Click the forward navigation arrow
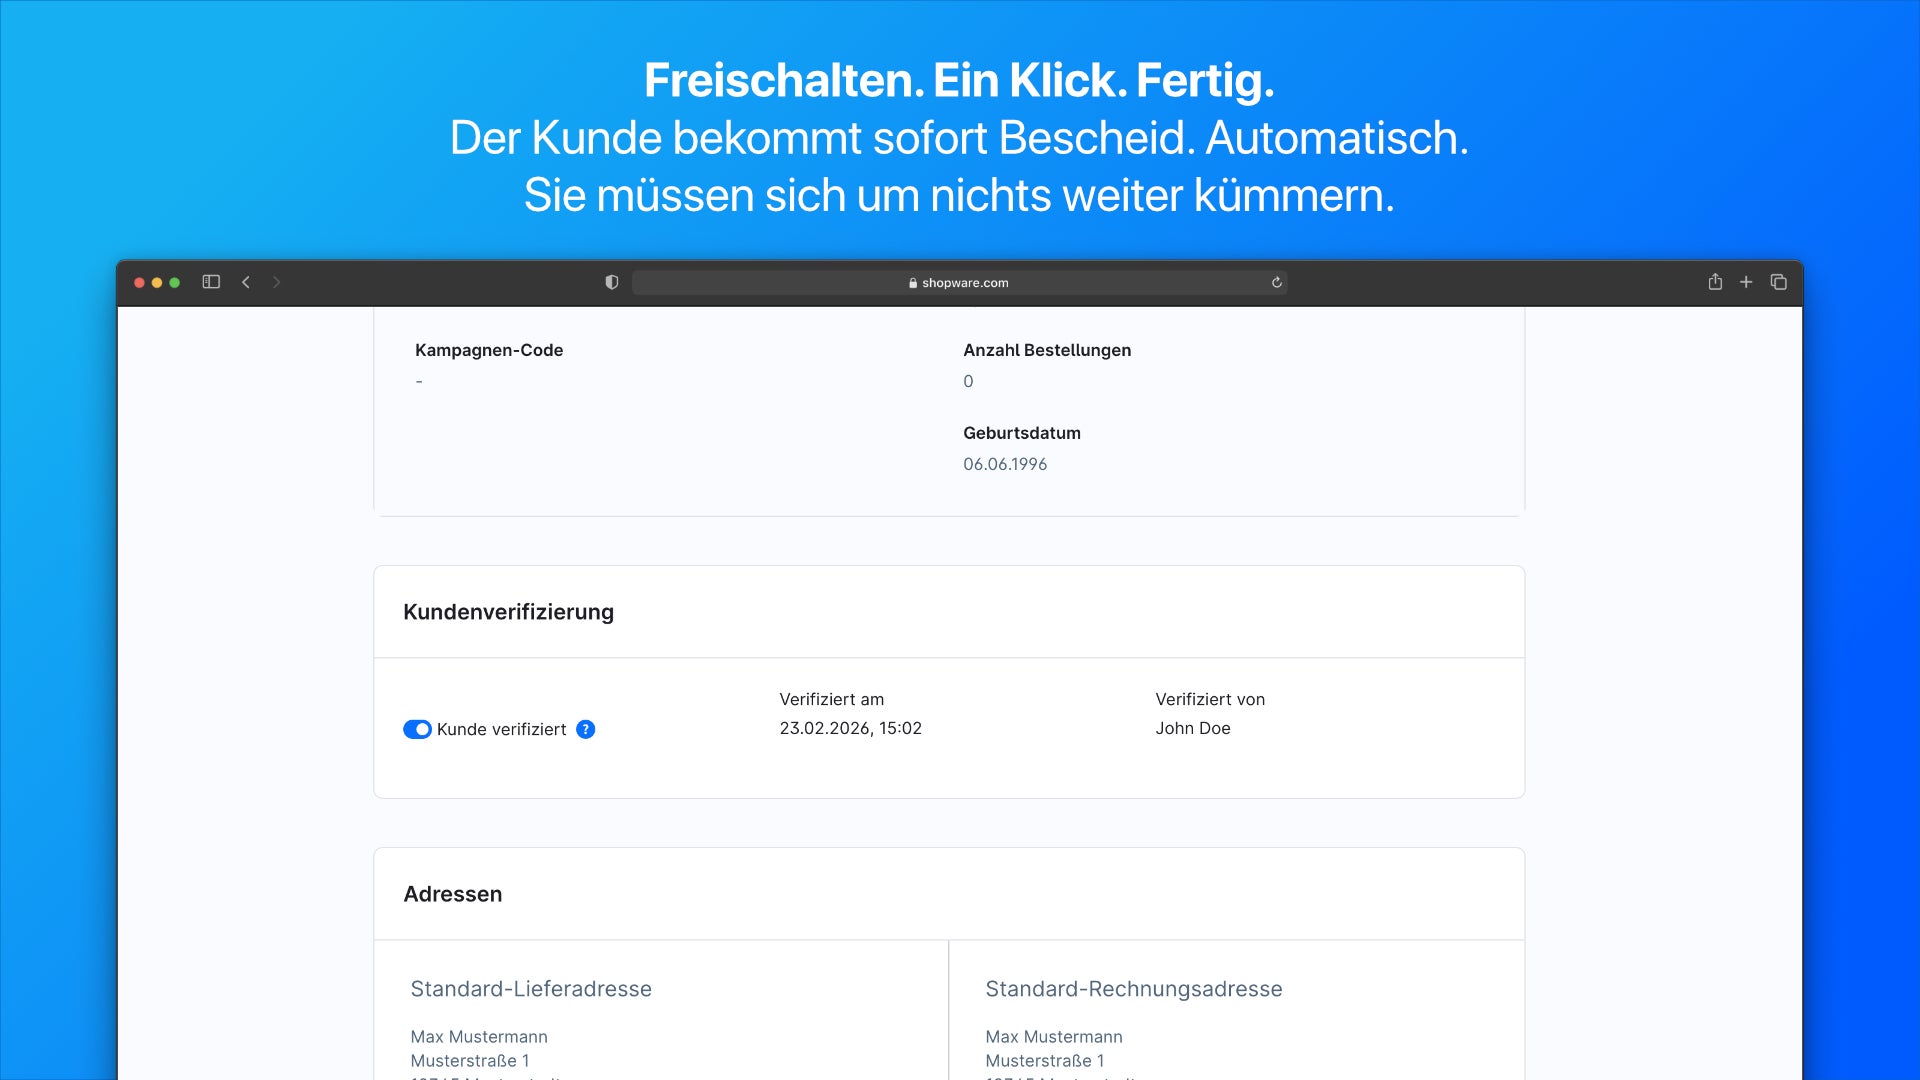The width and height of the screenshot is (1920, 1080). tap(275, 282)
